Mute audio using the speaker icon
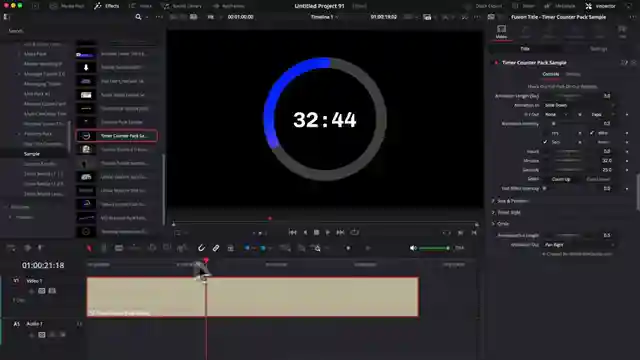Viewport: 640px width, 360px height. (x=413, y=248)
